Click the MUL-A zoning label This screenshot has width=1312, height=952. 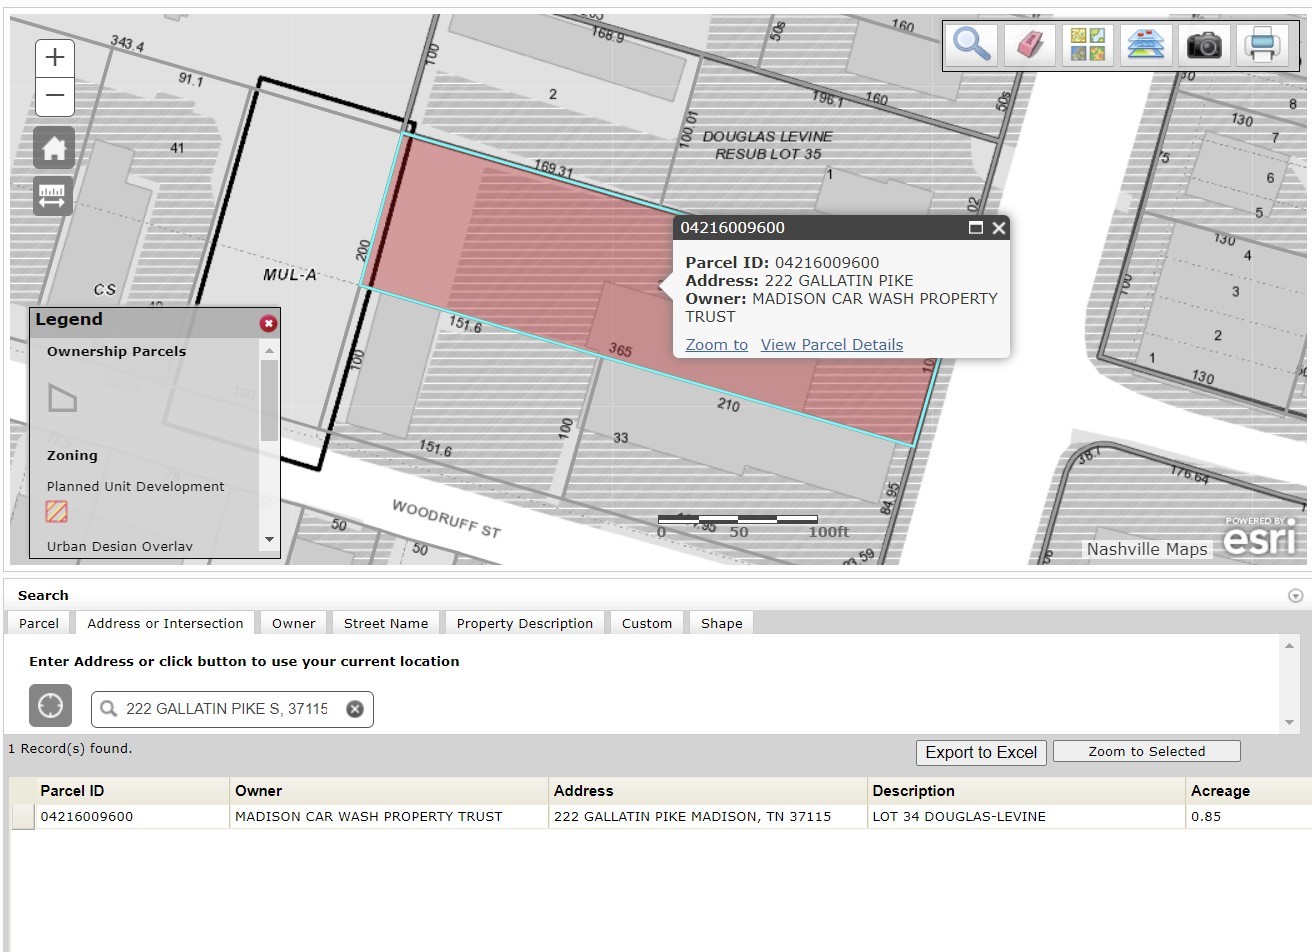point(290,274)
